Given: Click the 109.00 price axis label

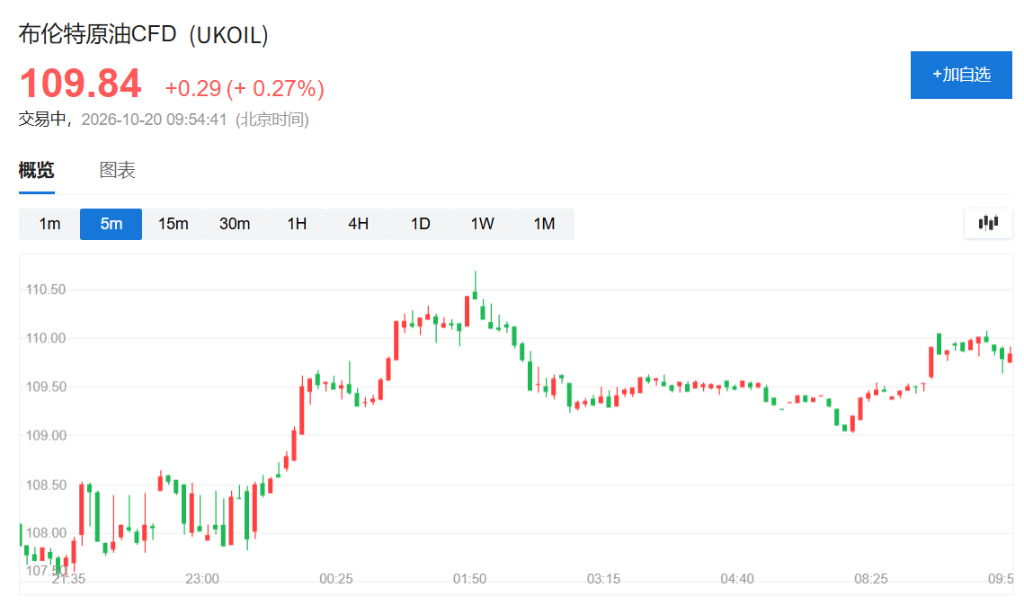Looking at the screenshot, I should coord(46,436).
